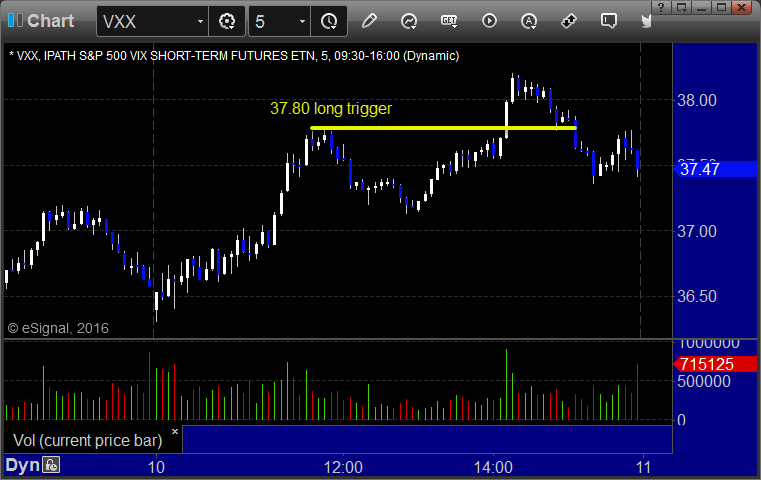Click the 37.47 current price marker
Viewport: 761px width, 480px height.
click(x=715, y=169)
